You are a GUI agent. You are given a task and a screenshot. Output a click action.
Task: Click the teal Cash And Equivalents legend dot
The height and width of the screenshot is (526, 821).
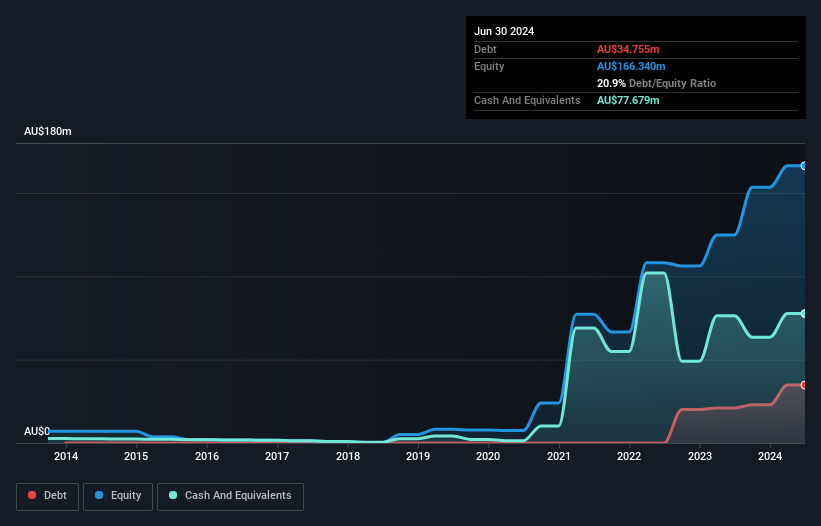[173, 495]
